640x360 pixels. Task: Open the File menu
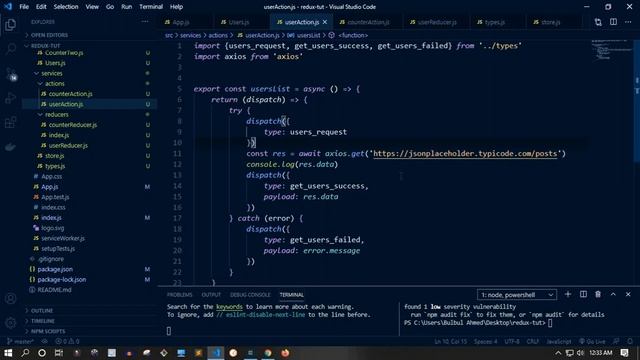[x=24, y=7]
